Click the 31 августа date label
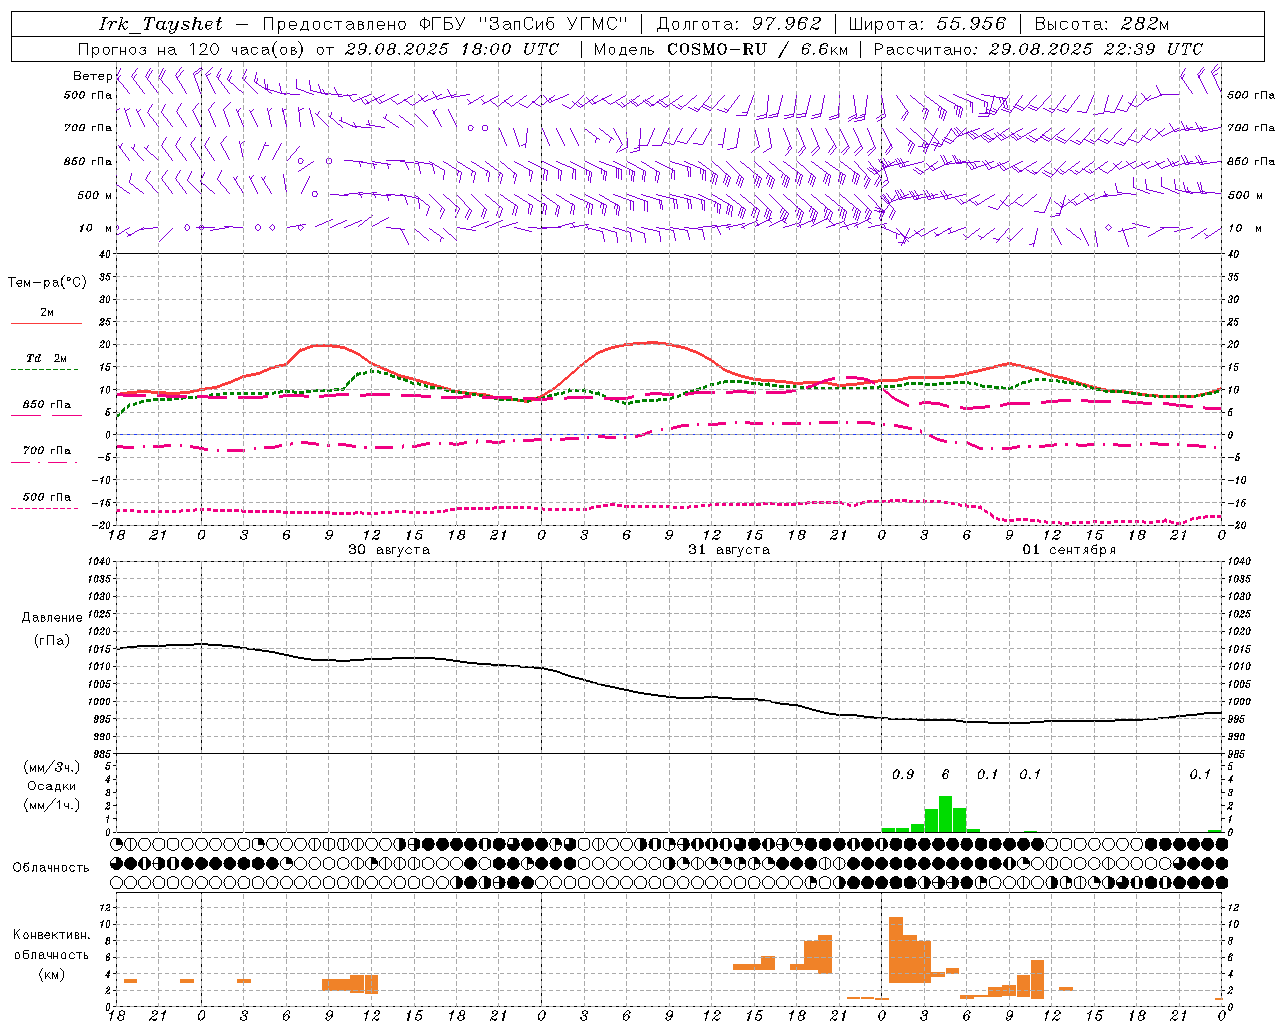The width and height of the screenshot is (1280, 1024). click(729, 550)
